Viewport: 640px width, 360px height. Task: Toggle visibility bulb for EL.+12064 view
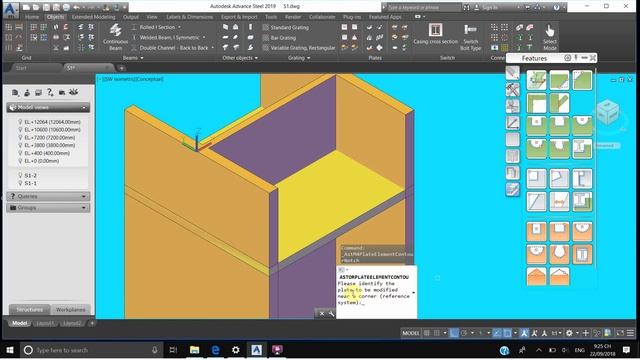[x=20, y=122]
